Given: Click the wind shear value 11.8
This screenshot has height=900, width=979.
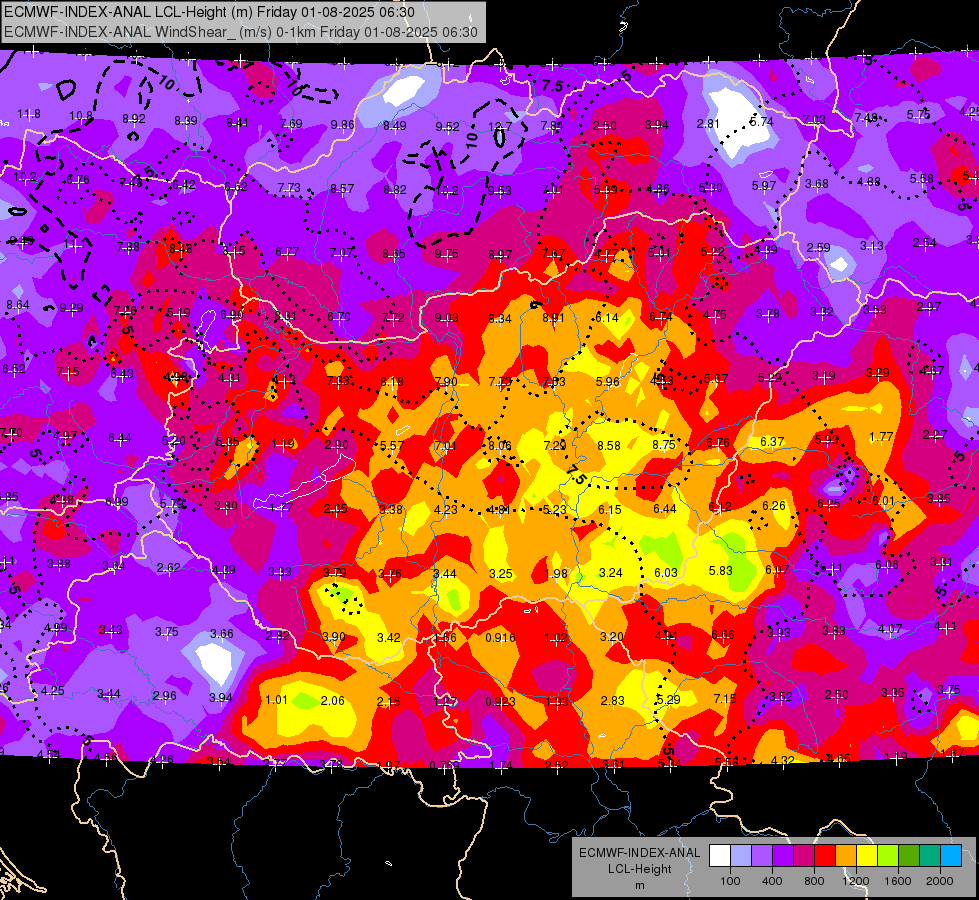Looking at the screenshot, I should (29, 114).
